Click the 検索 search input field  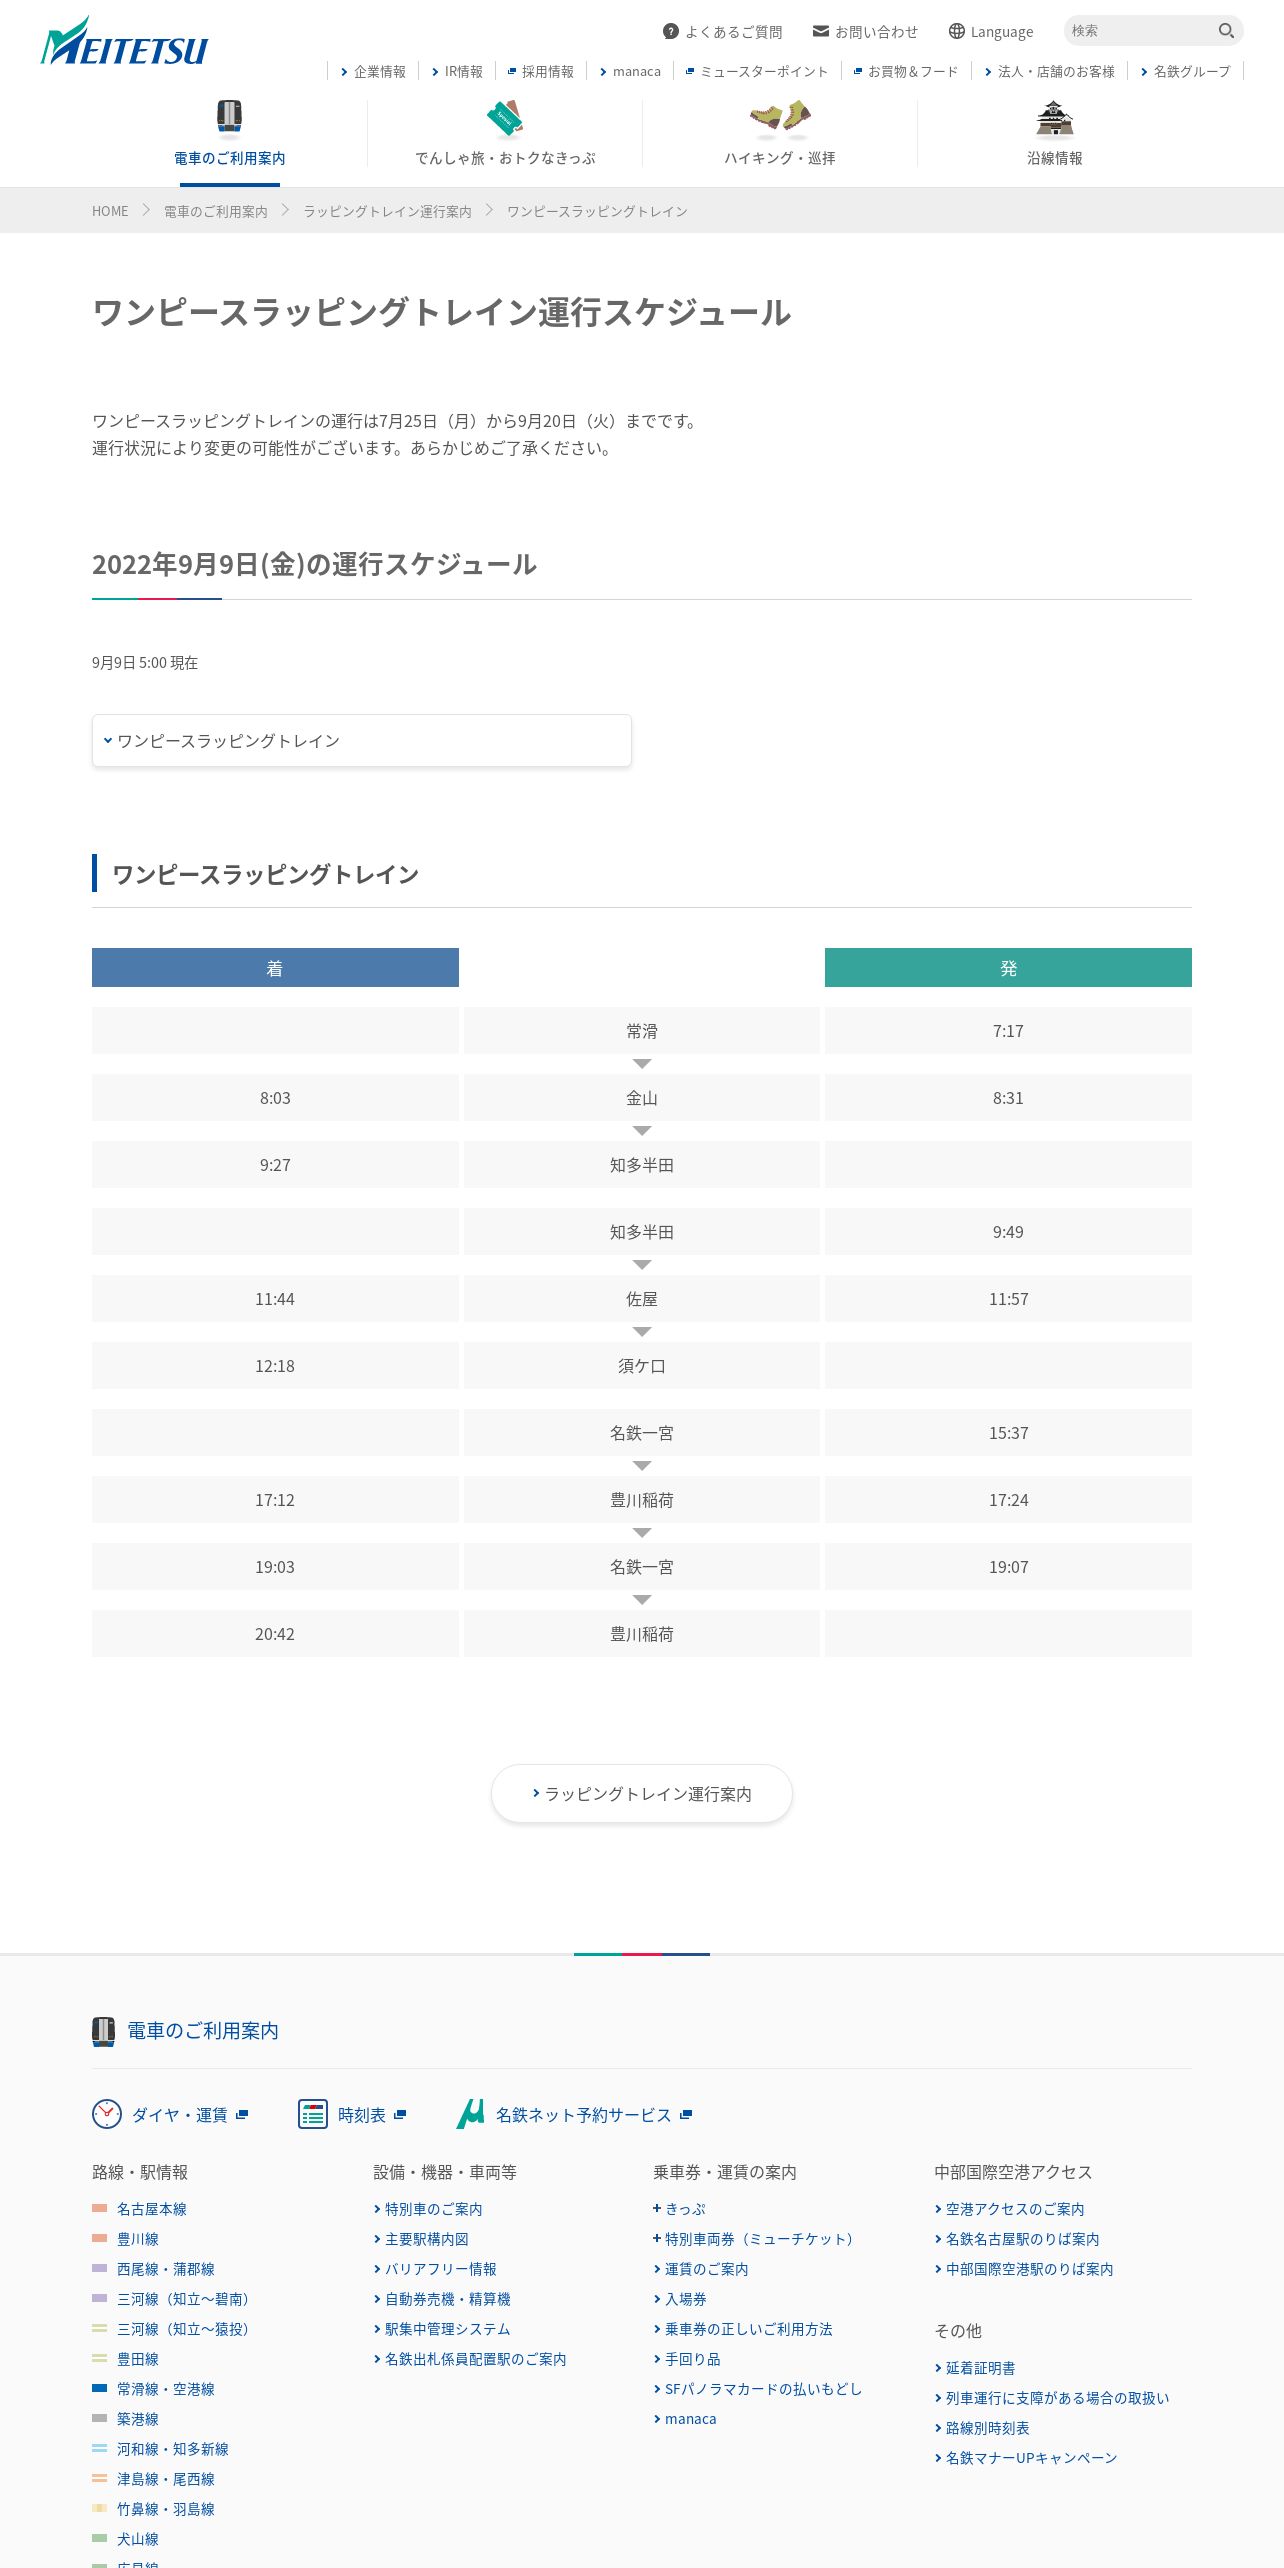[x=1141, y=31]
